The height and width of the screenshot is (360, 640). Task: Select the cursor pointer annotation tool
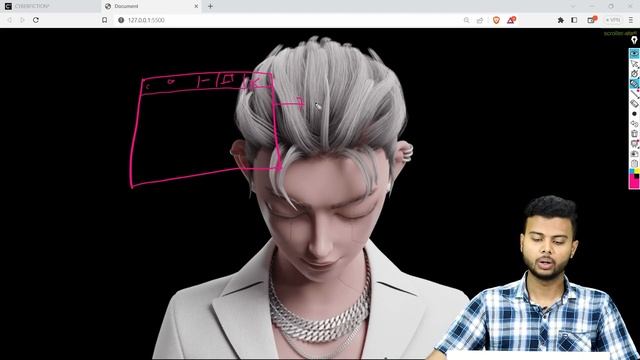[x=634, y=64]
